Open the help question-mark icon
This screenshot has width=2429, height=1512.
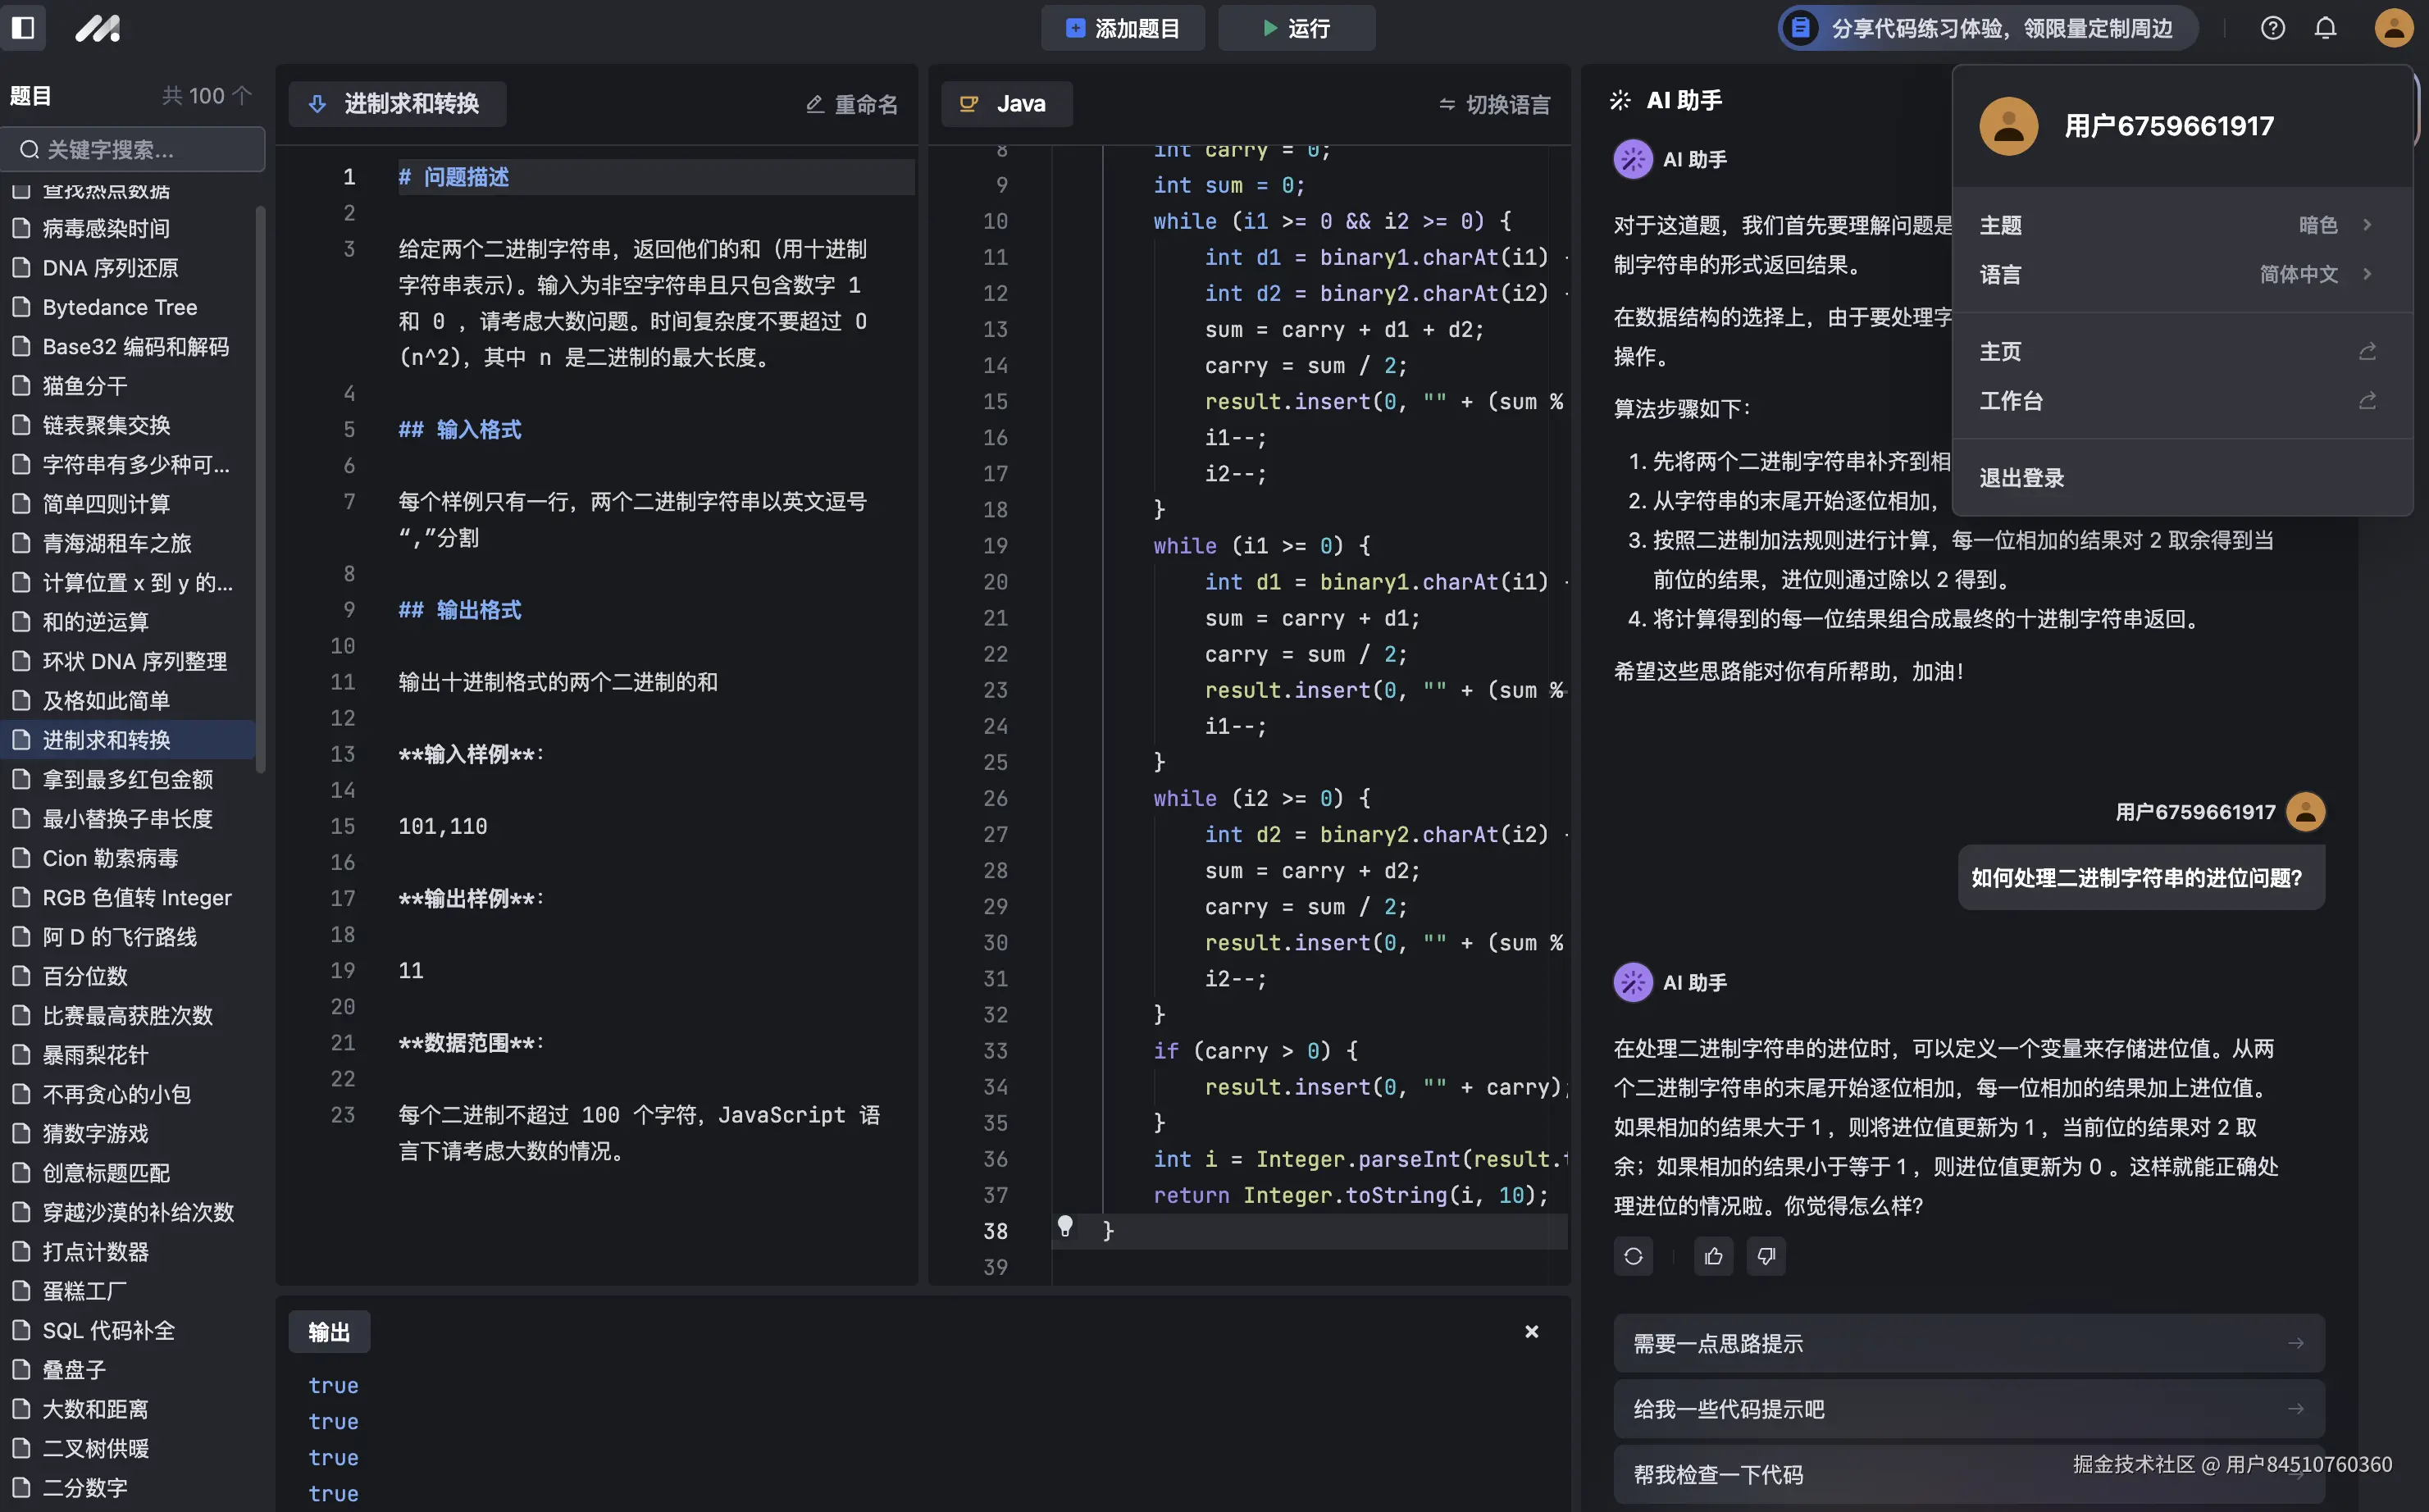[x=2273, y=28]
